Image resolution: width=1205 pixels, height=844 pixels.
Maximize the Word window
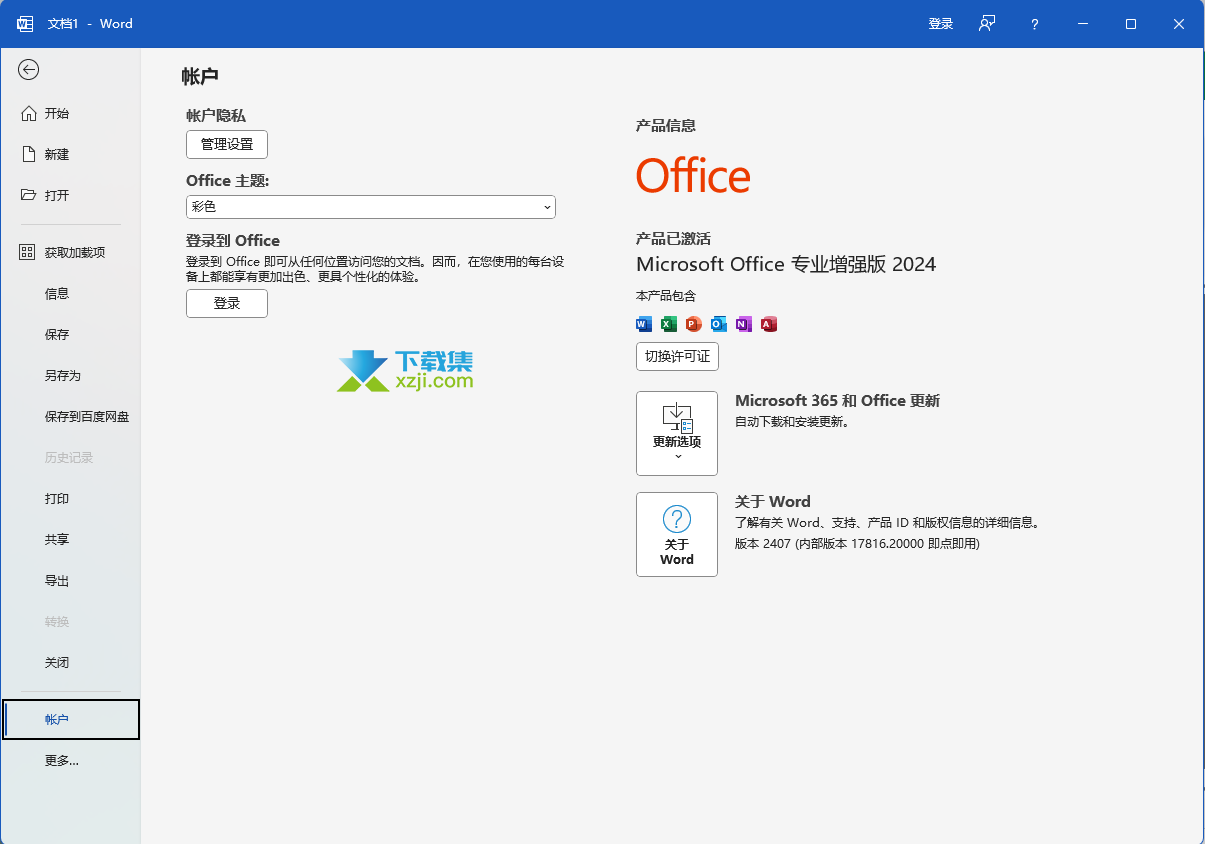(x=1131, y=24)
